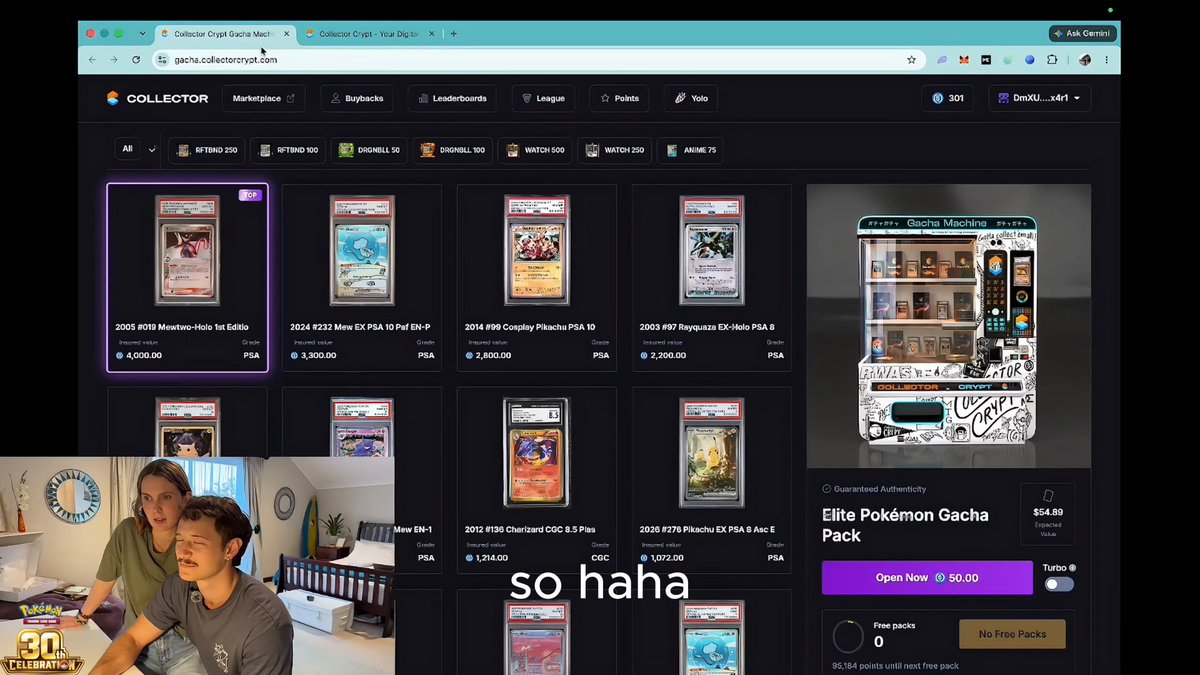This screenshot has width=1200, height=675.
Task: Click the Open Now 50.00 button
Action: [x=927, y=577]
